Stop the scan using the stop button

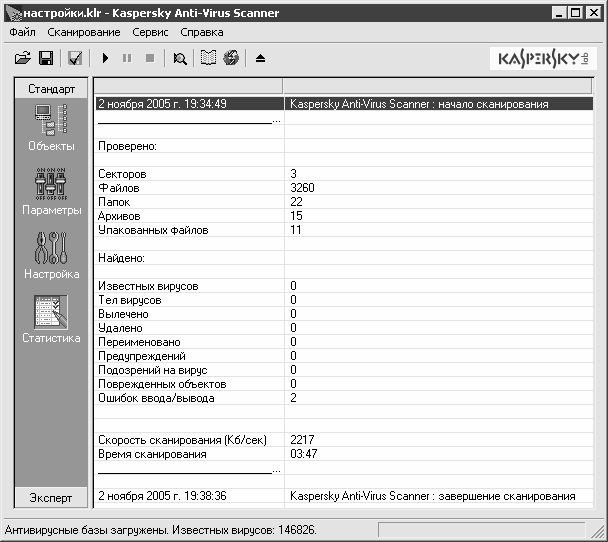point(149,59)
